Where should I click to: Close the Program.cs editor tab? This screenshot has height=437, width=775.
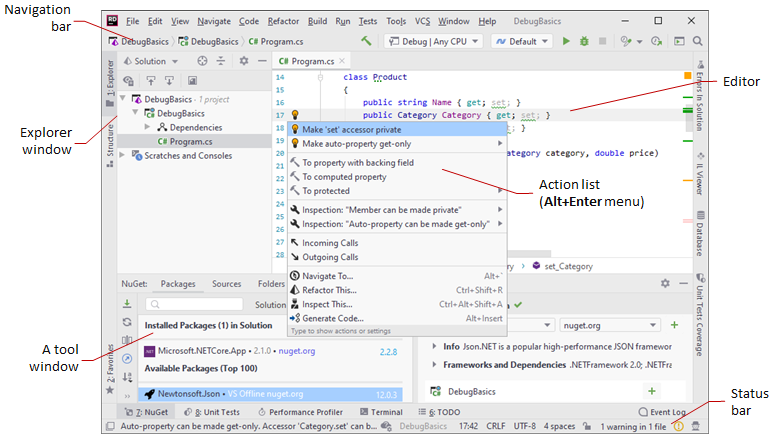click(x=342, y=61)
